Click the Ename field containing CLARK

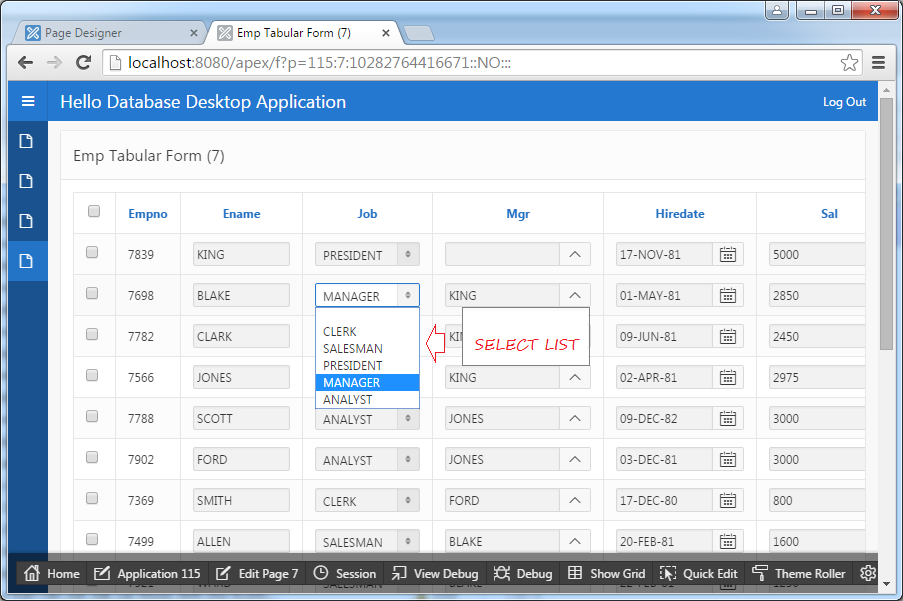pos(241,336)
